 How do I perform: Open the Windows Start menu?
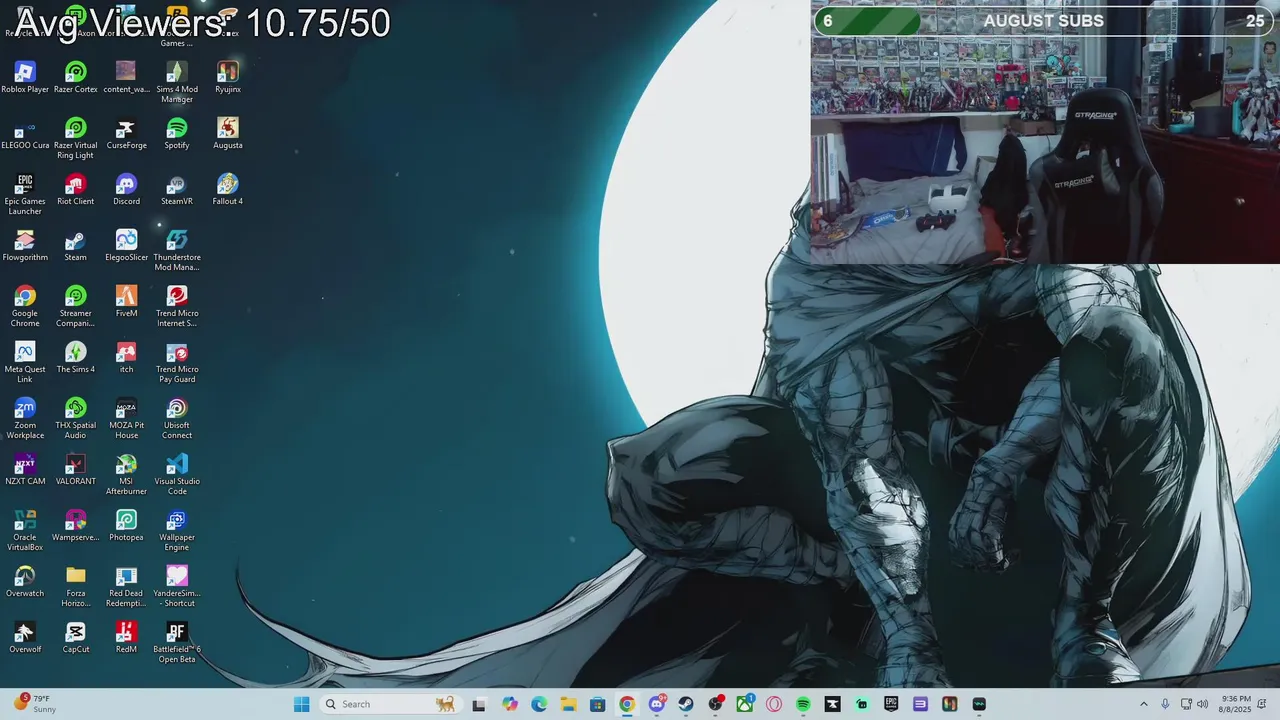click(x=301, y=704)
